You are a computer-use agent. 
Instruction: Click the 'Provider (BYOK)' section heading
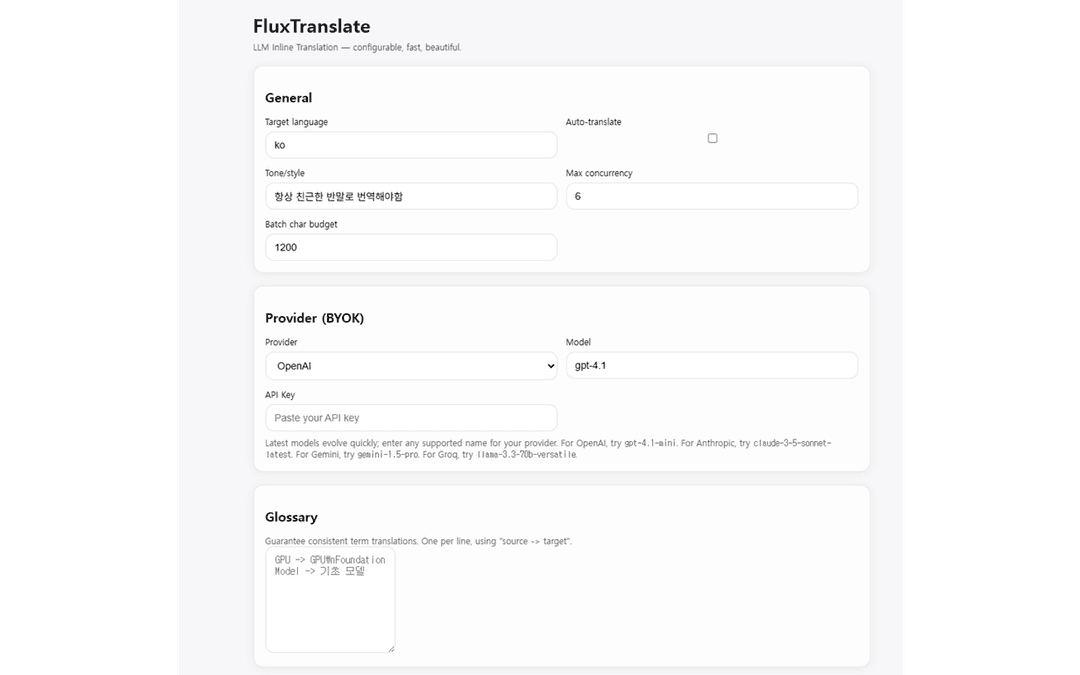tap(314, 318)
